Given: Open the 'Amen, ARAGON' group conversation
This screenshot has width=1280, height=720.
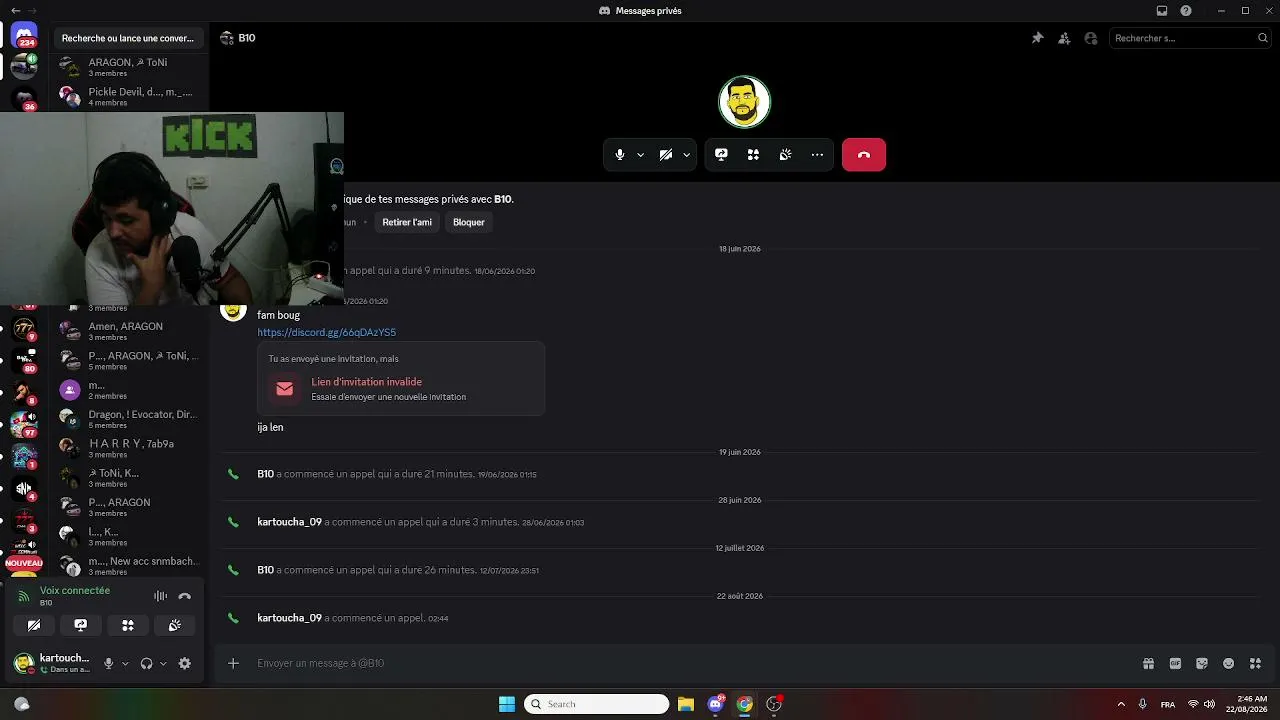Looking at the screenshot, I should tap(130, 331).
